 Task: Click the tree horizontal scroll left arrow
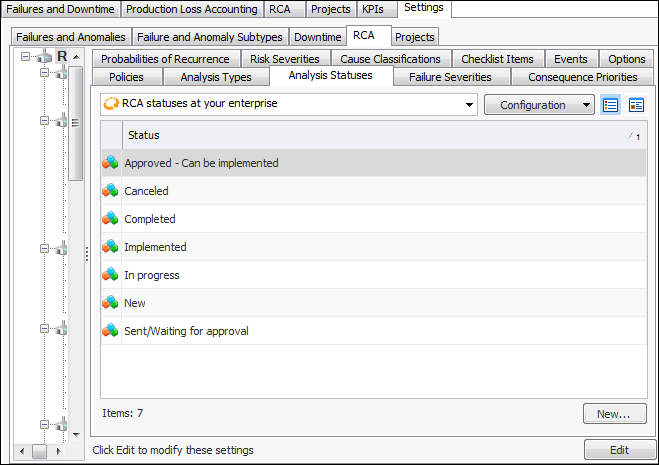coord(22,451)
